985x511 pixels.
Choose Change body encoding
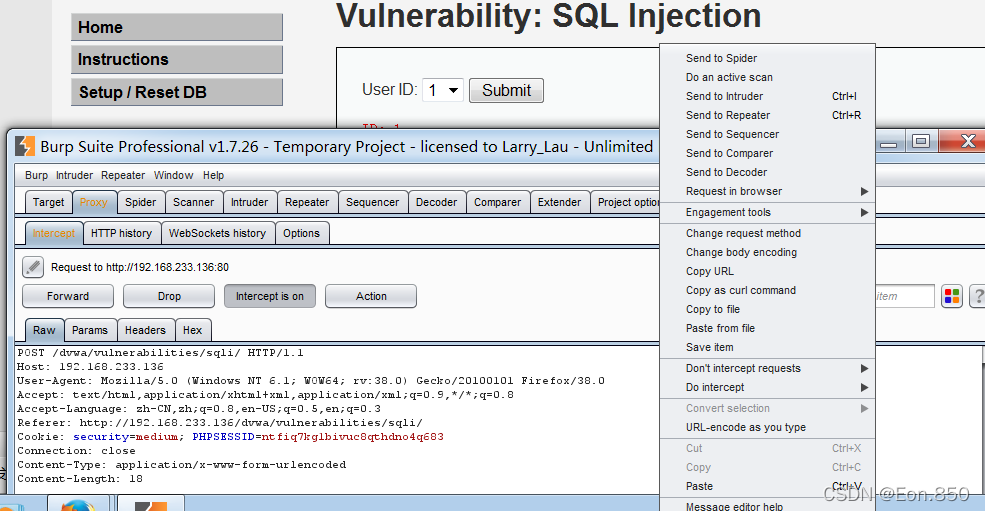coord(767,252)
